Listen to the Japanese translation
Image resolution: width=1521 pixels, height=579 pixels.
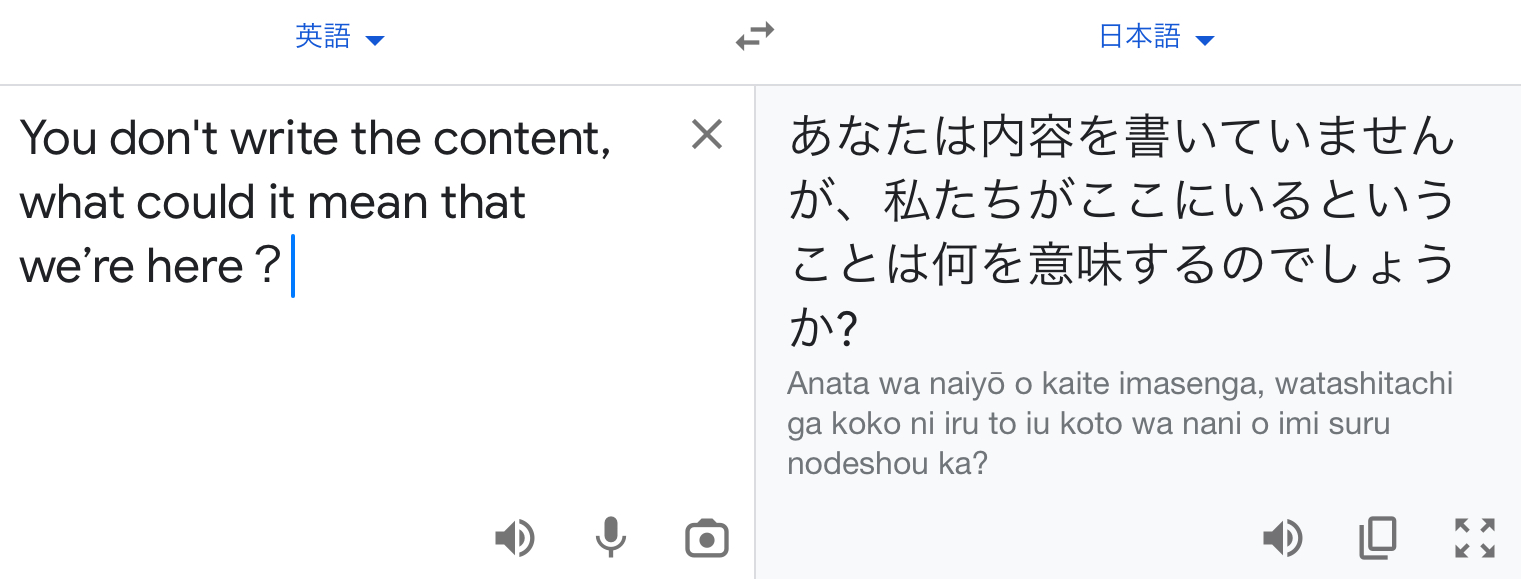[x=1282, y=539]
